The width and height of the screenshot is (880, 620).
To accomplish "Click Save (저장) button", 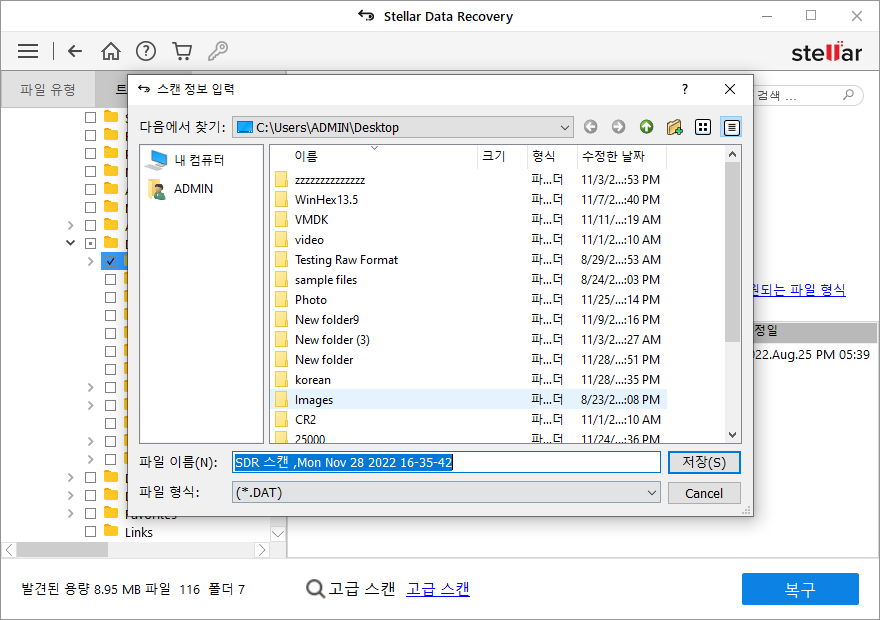I will 704,462.
